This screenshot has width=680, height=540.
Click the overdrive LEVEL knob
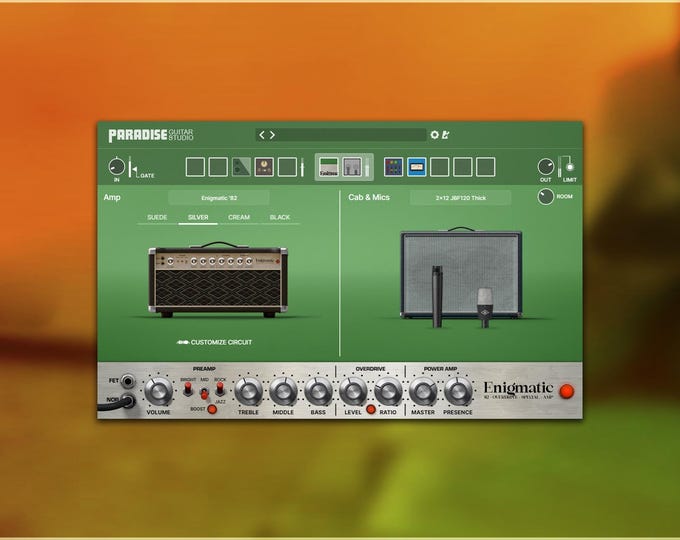[x=353, y=391]
